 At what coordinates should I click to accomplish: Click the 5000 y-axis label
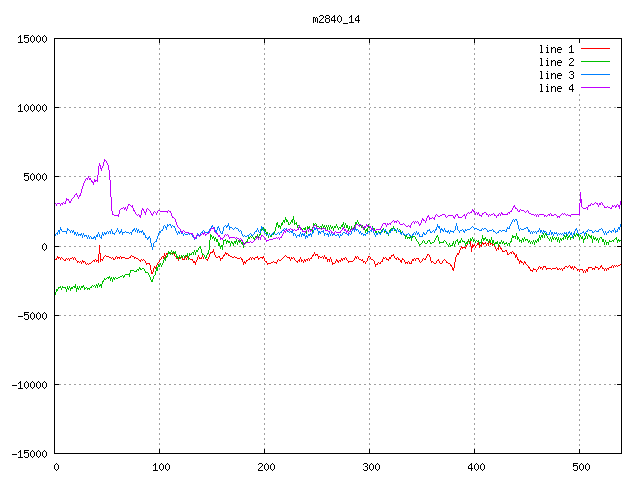coord(35,177)
